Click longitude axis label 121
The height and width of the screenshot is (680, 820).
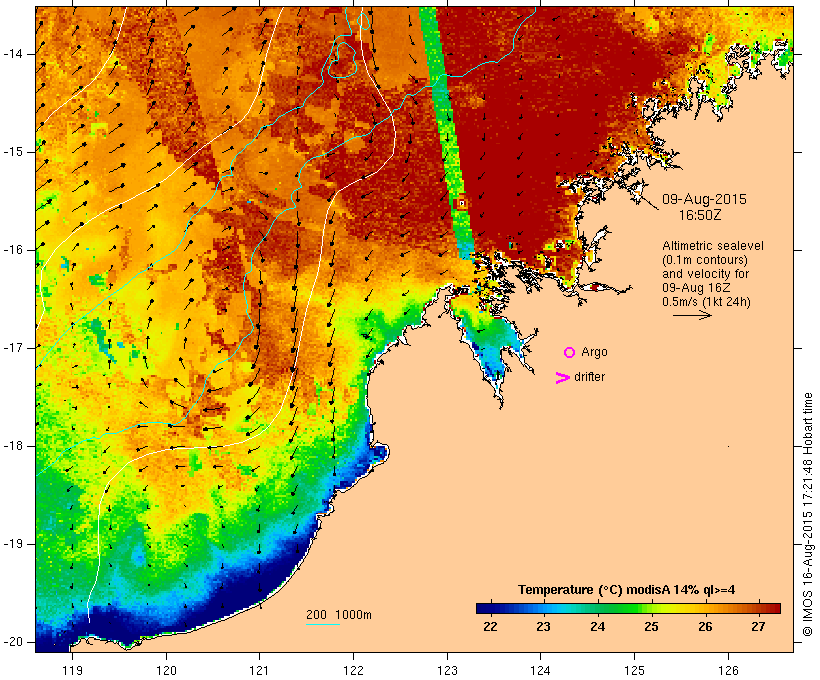(260, 671)
